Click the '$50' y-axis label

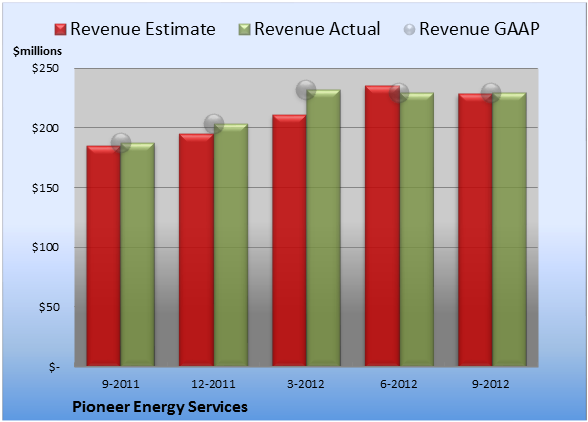[49, 307]
